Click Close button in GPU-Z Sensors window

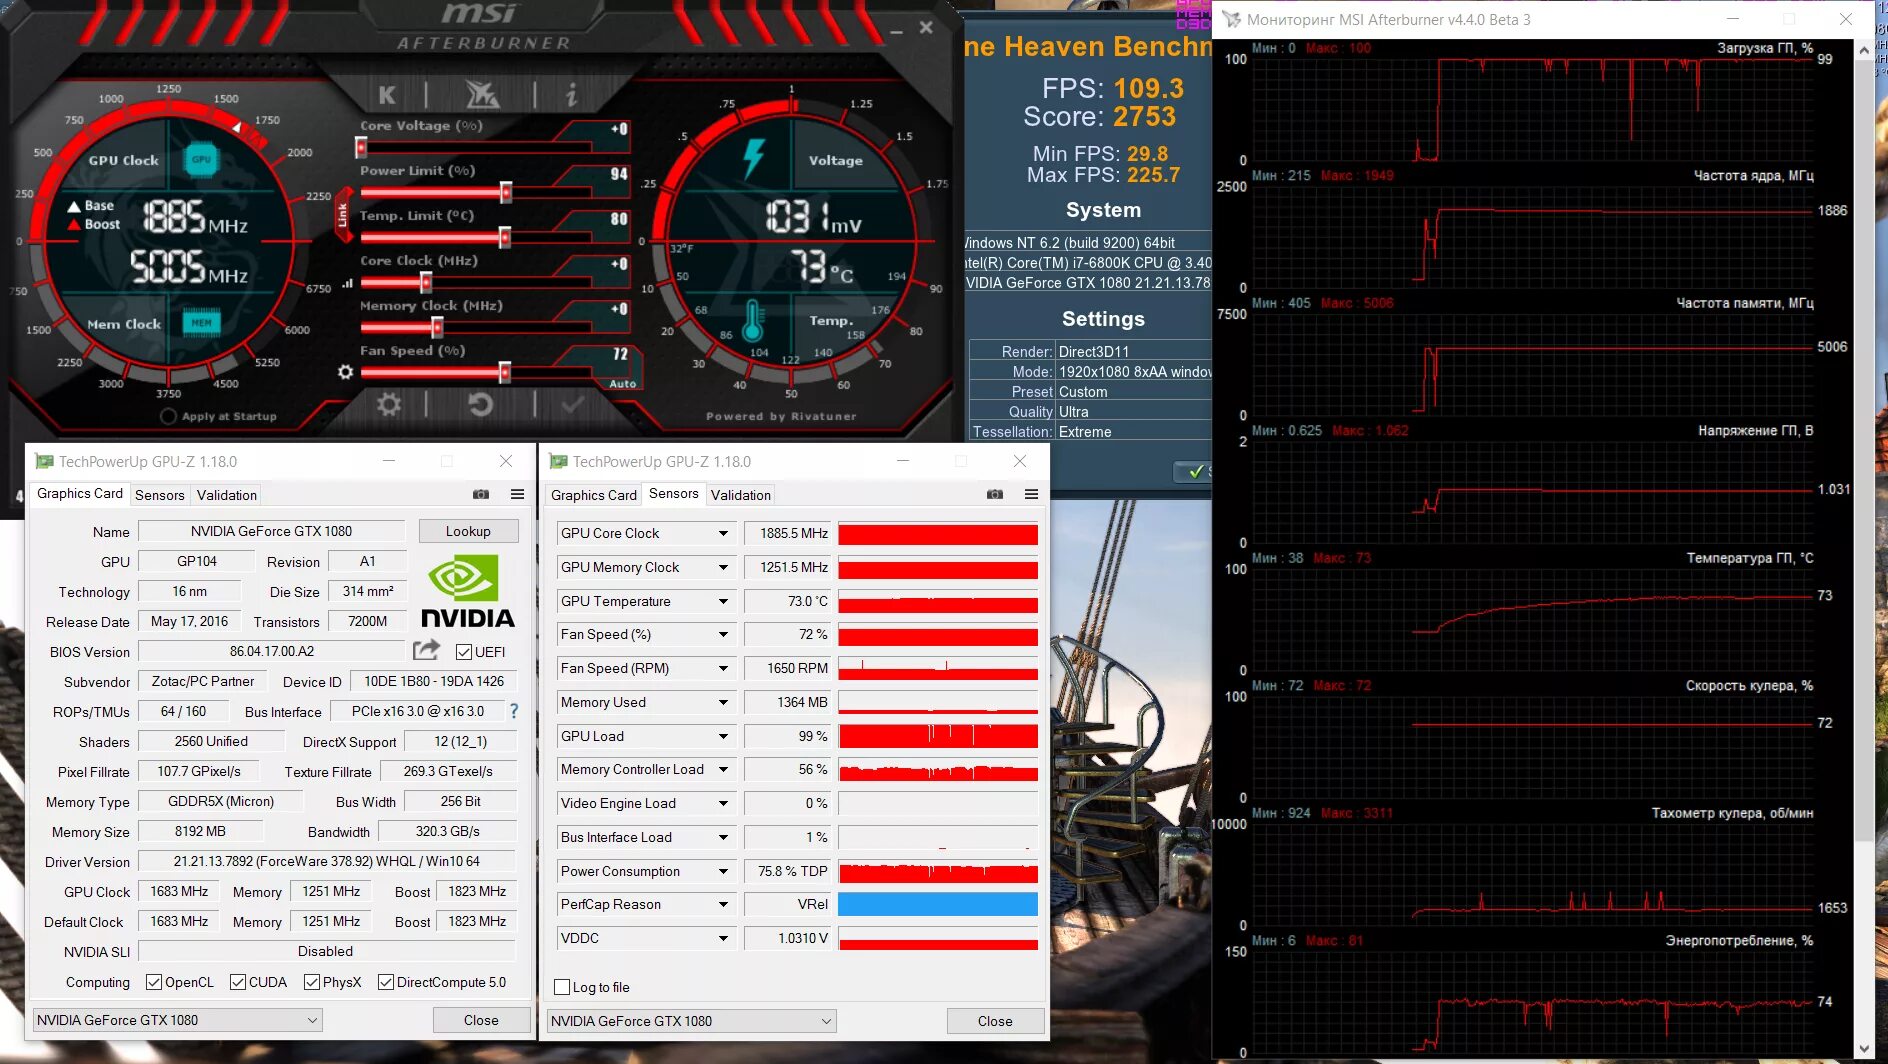pos(995,1021)
